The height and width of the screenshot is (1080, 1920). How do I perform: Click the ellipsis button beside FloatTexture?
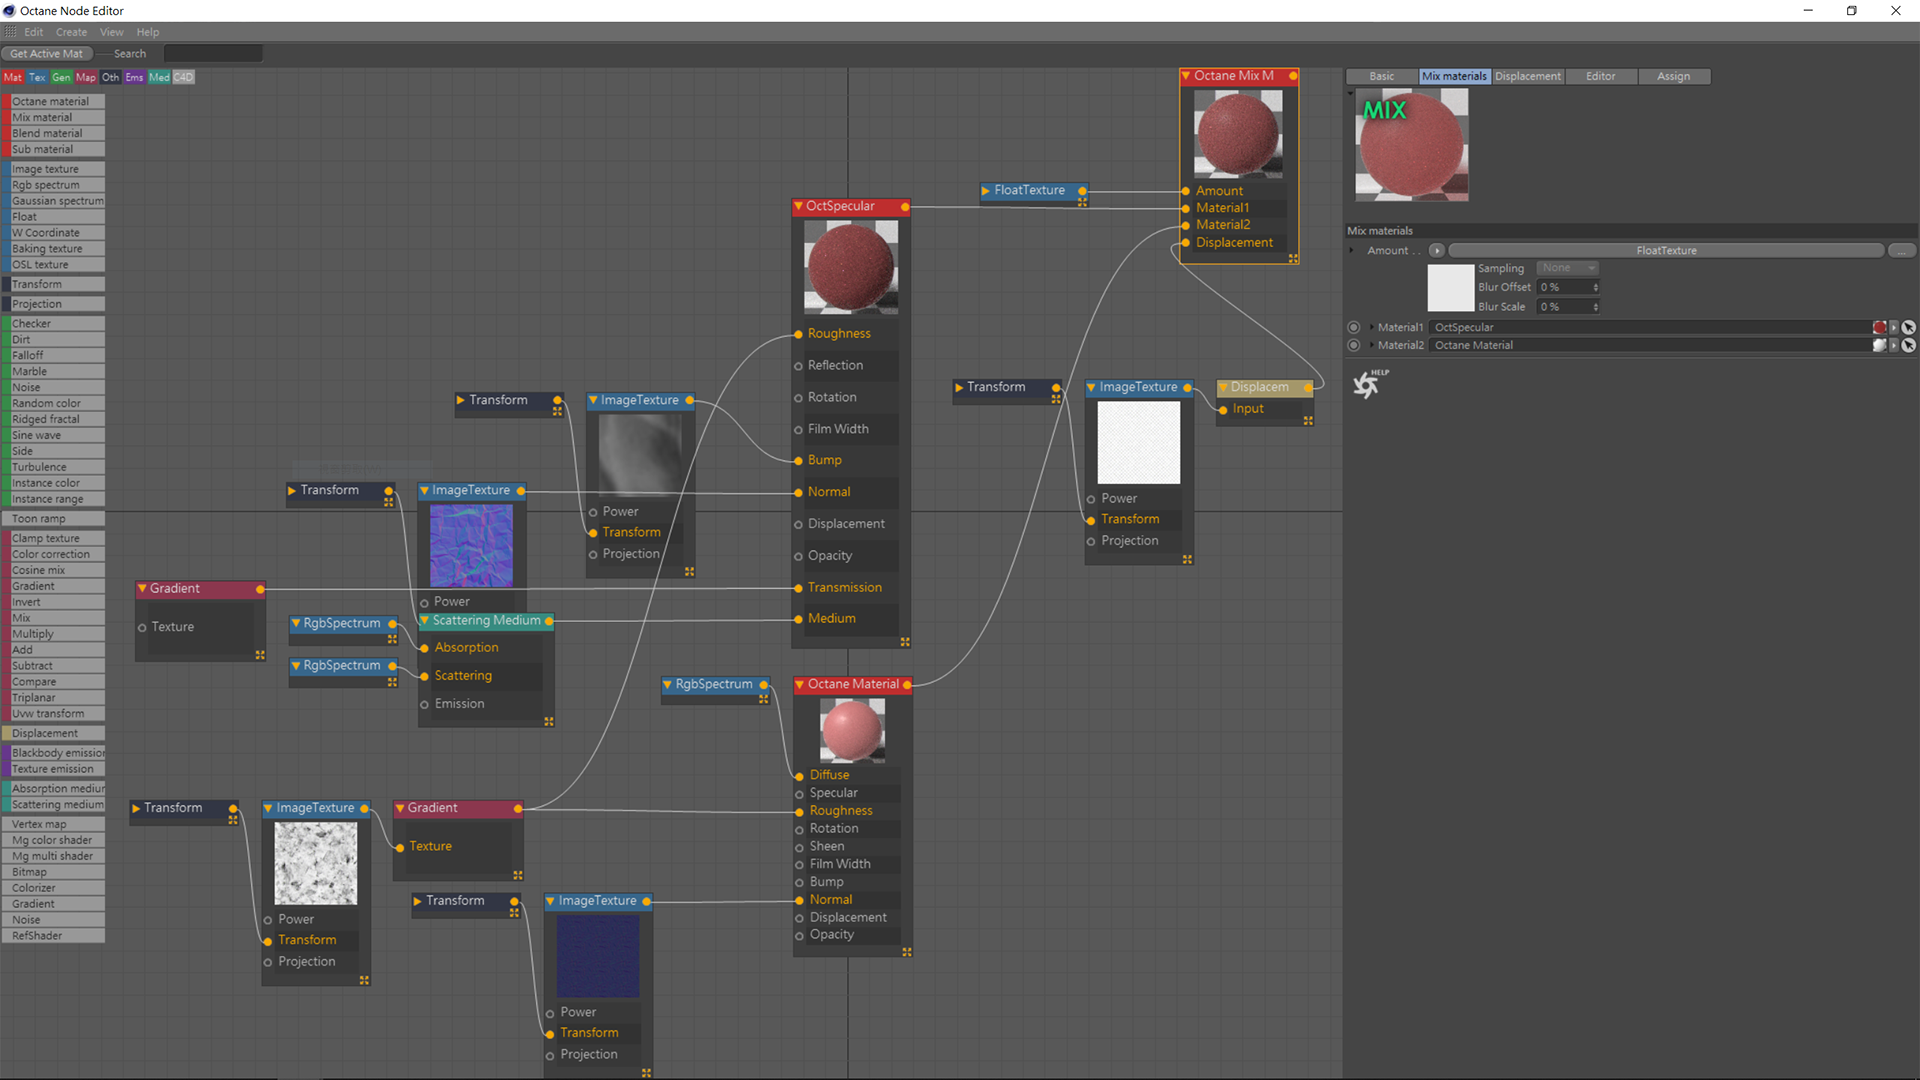[x=1902, y=250]
